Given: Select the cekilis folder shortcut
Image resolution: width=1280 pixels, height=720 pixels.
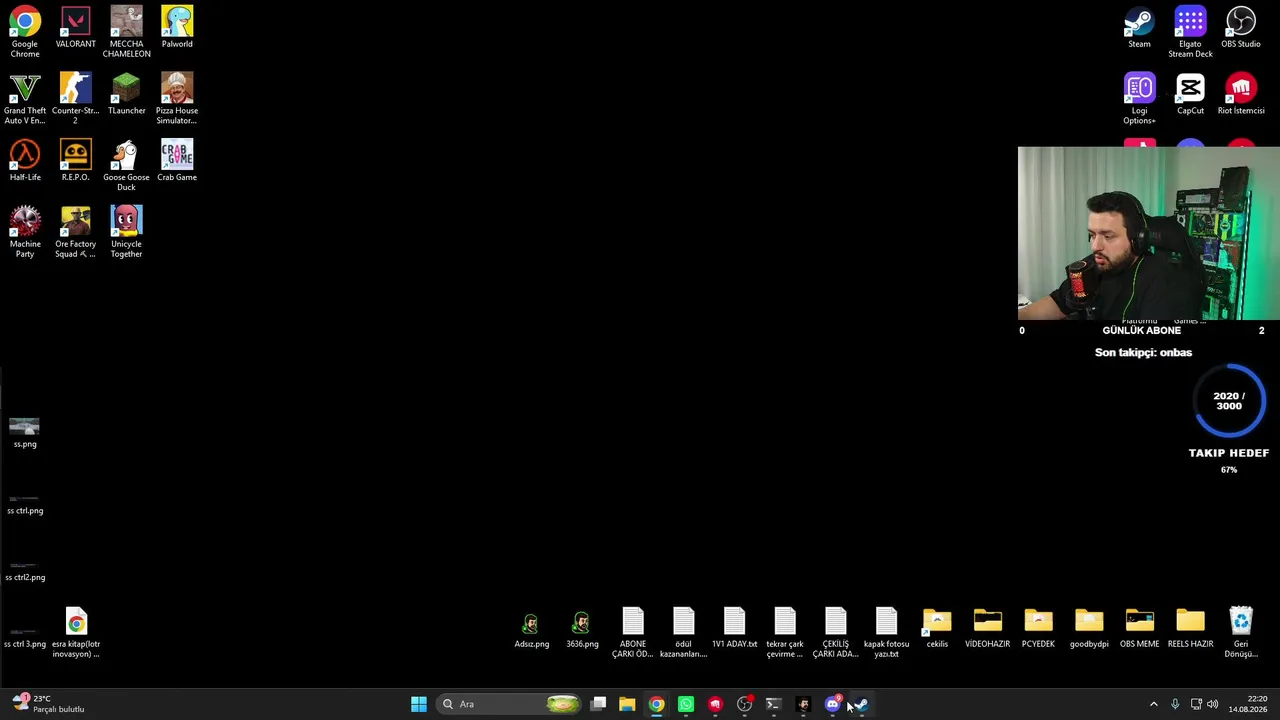Looking at the screenshot, I should [937, 629].
